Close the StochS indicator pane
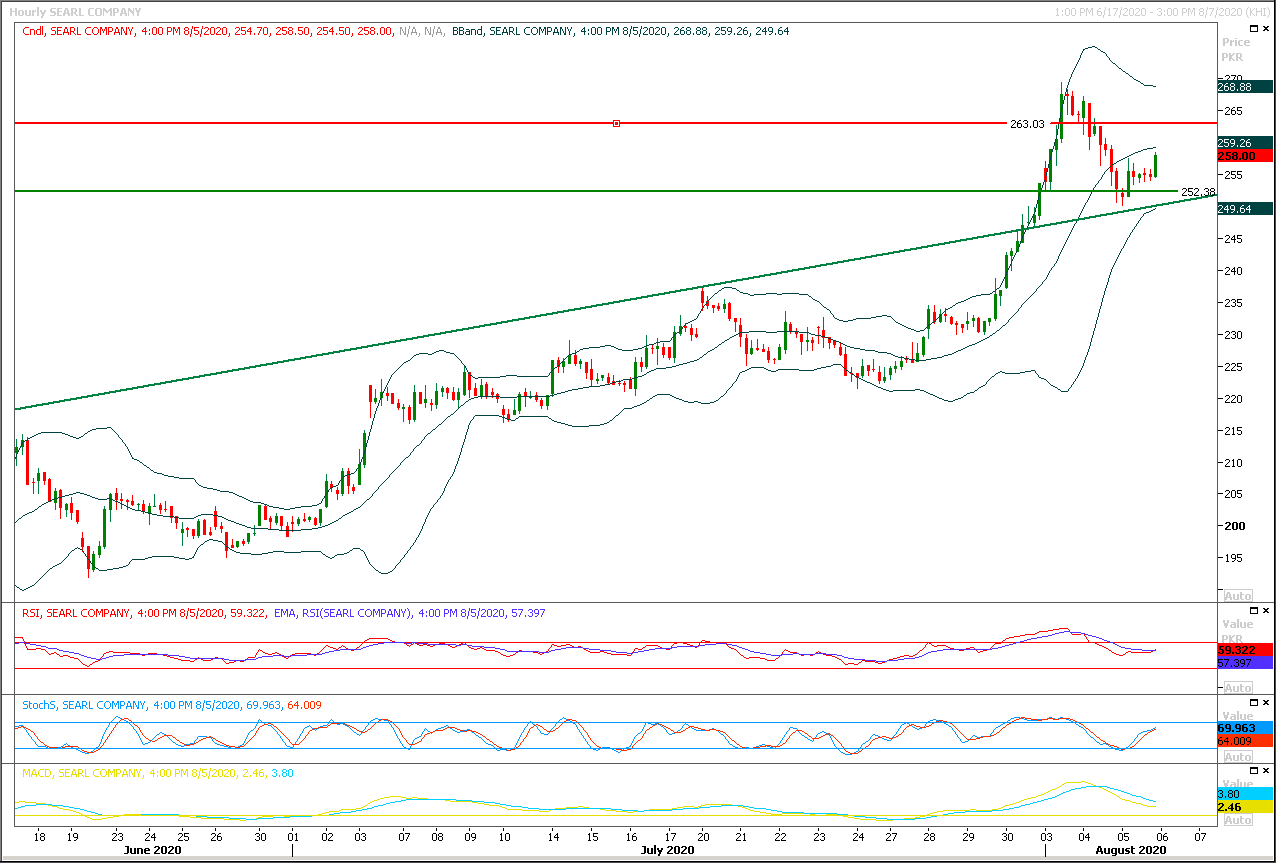The width and height of the screenshot is (1276, 863). tap(1265, 702)
